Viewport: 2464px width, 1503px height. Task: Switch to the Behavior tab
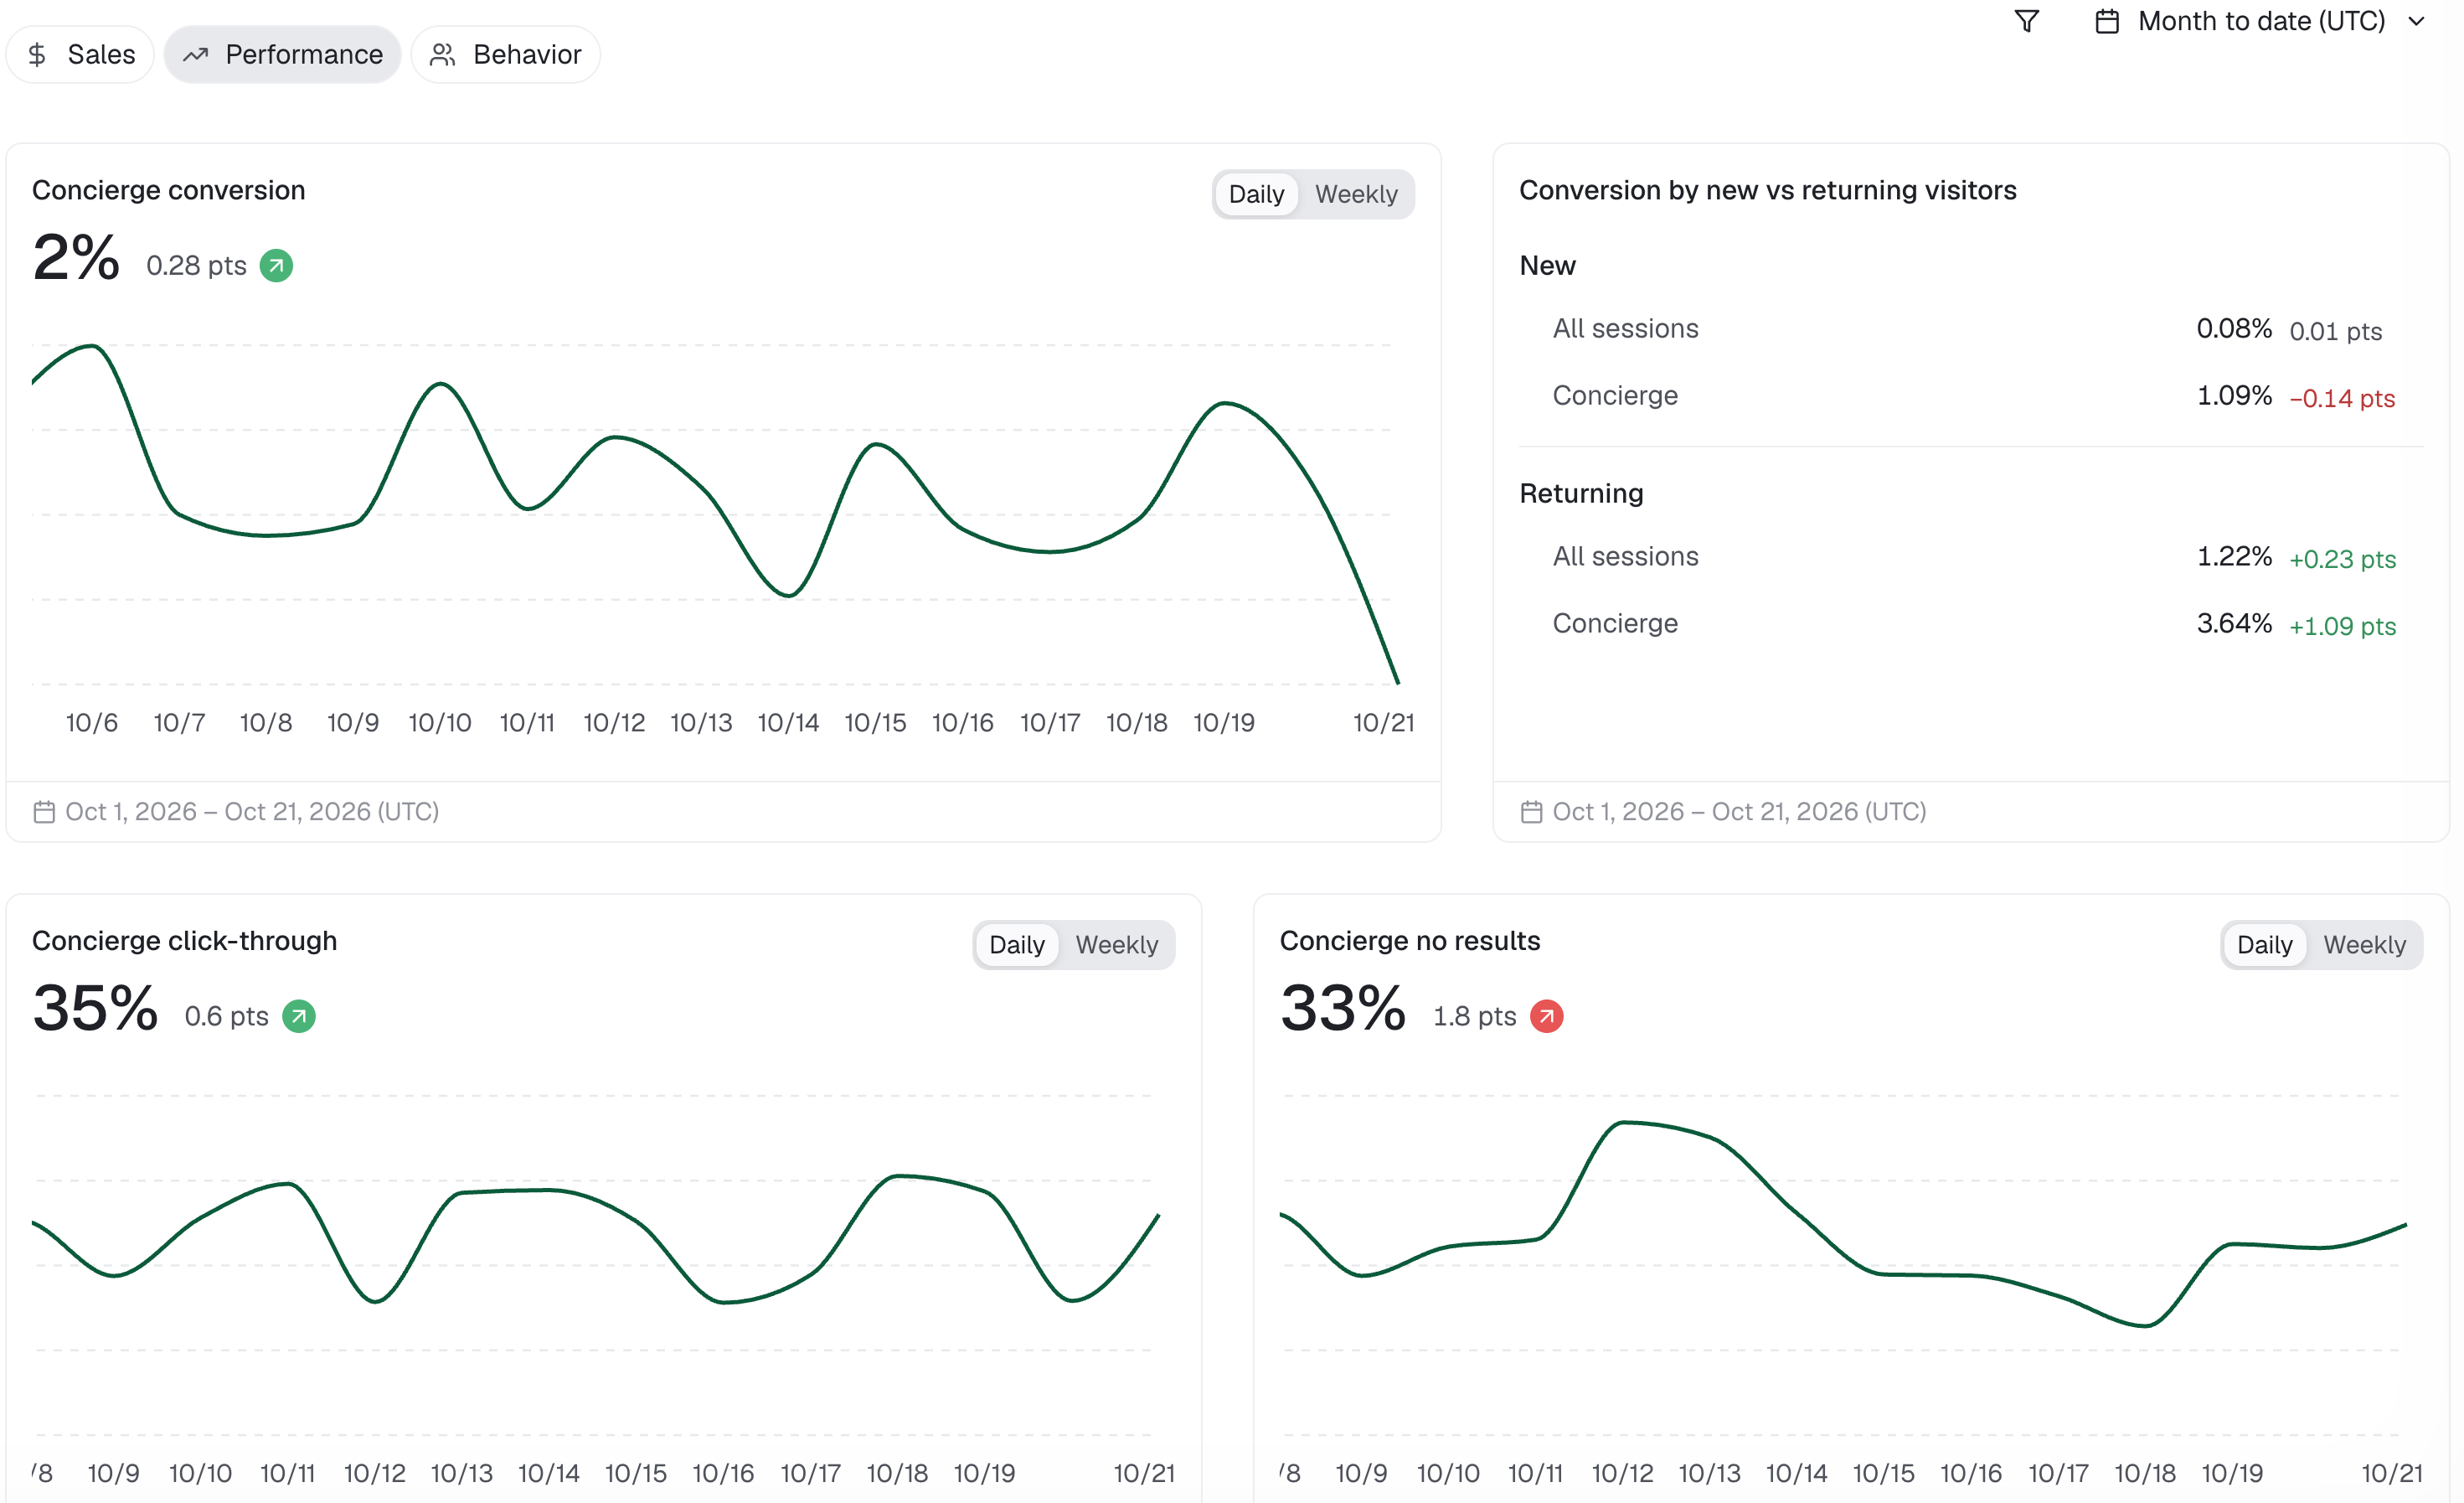[505, 54]
